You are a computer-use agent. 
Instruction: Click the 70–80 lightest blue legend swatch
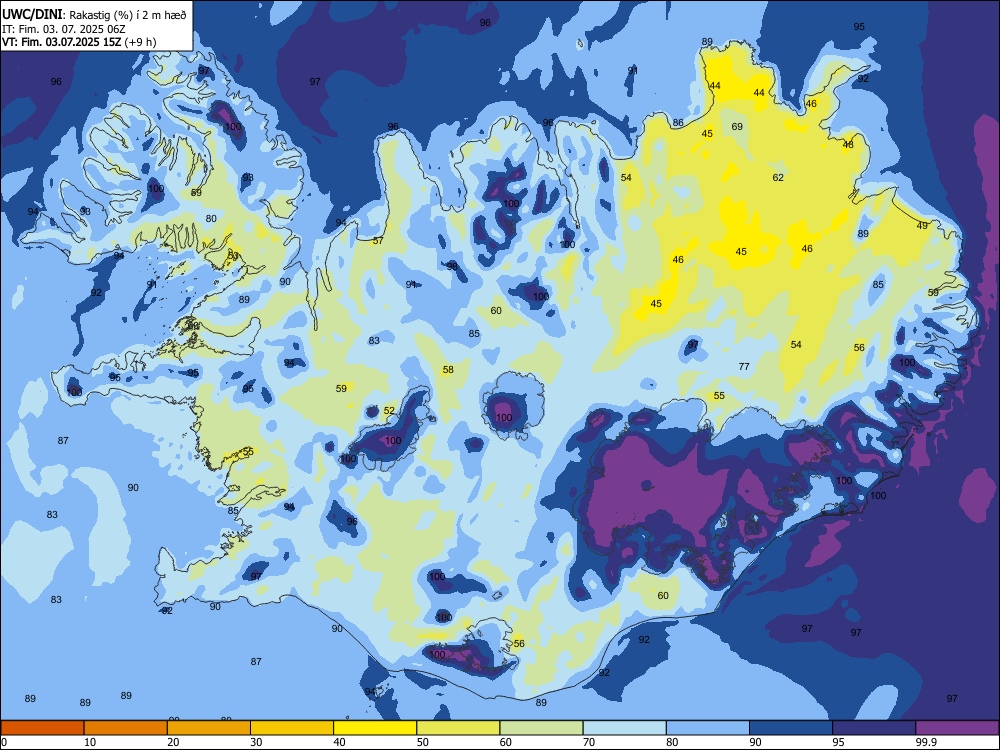coord(625,728)
